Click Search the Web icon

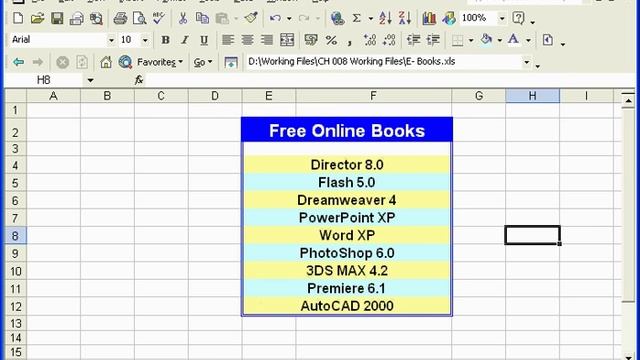pyautogui.click(x=125, y=62)
